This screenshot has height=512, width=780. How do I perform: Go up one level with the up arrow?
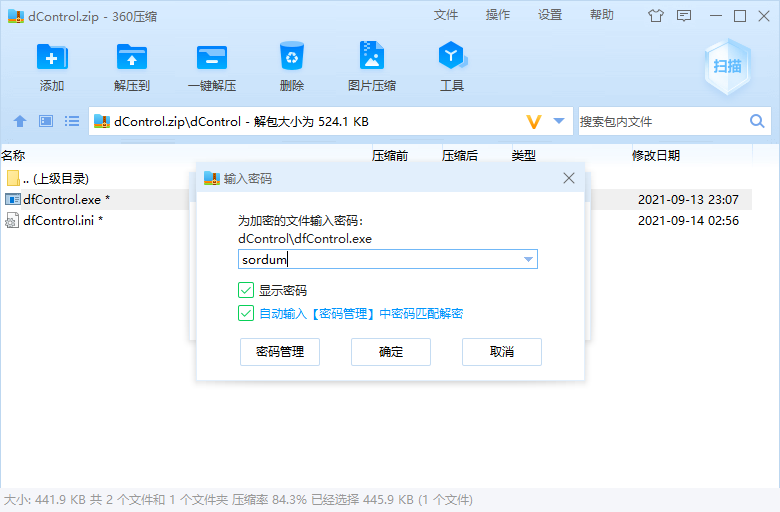pos(20,121)
